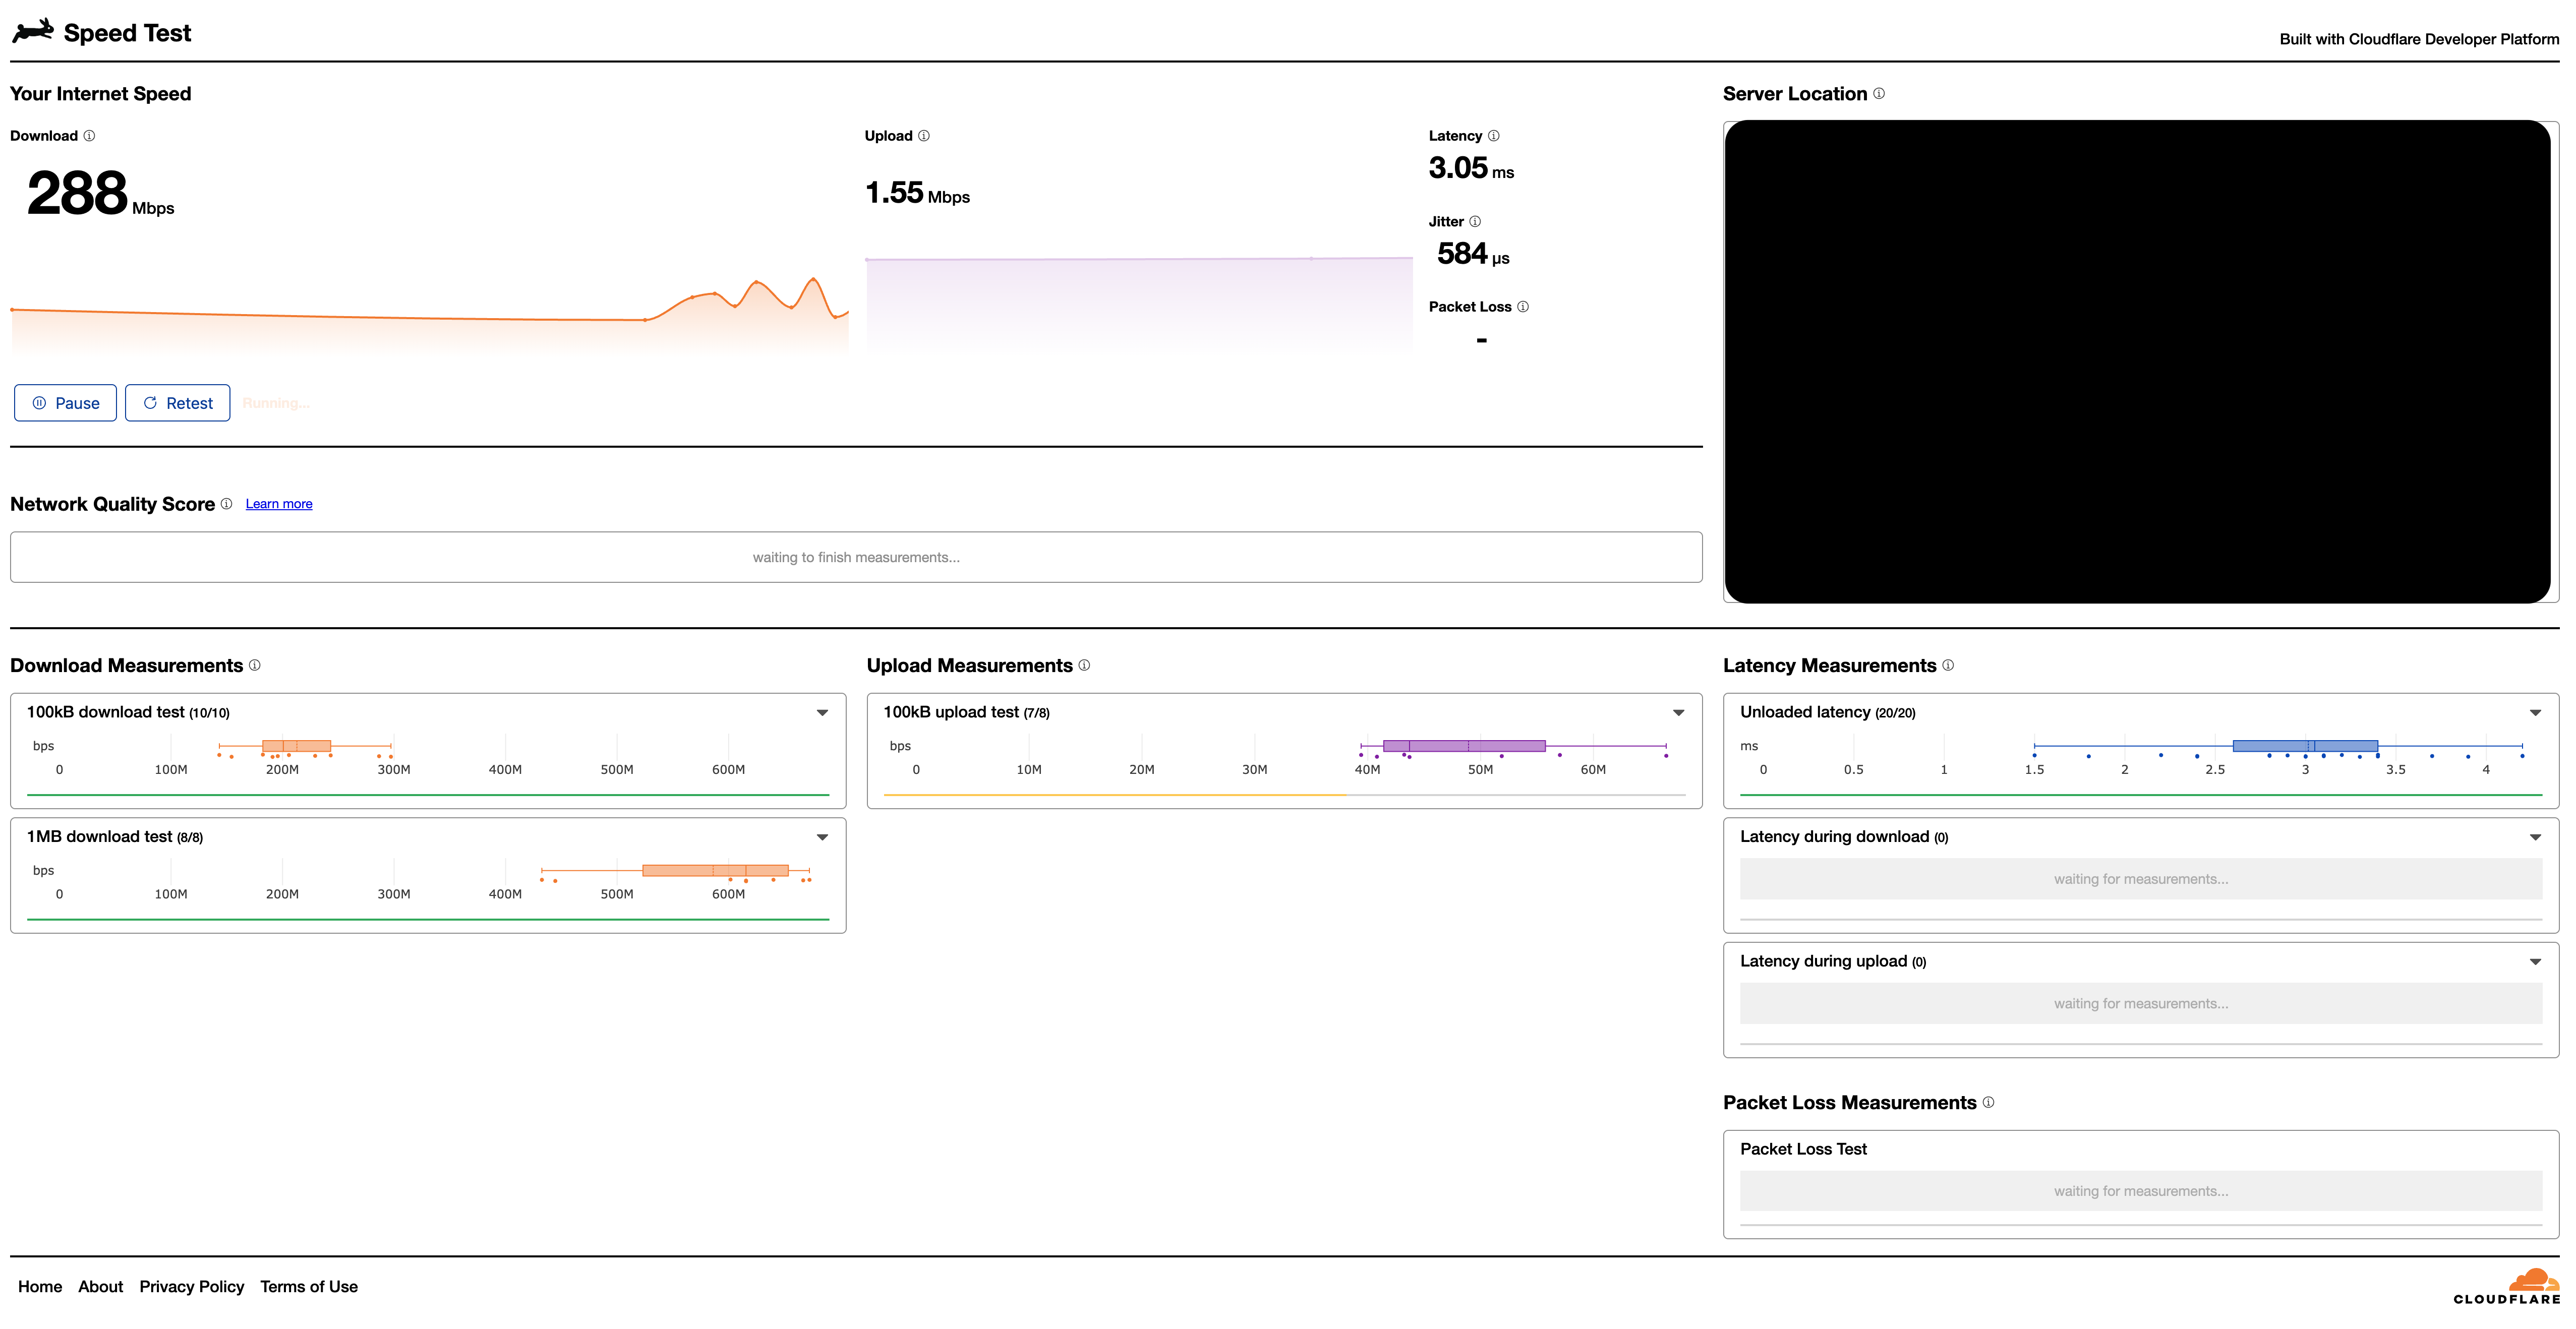Viewport: 2576px width, 1329px height.
Task: Open the Jitter info icon
Action: coord(1475,222)
